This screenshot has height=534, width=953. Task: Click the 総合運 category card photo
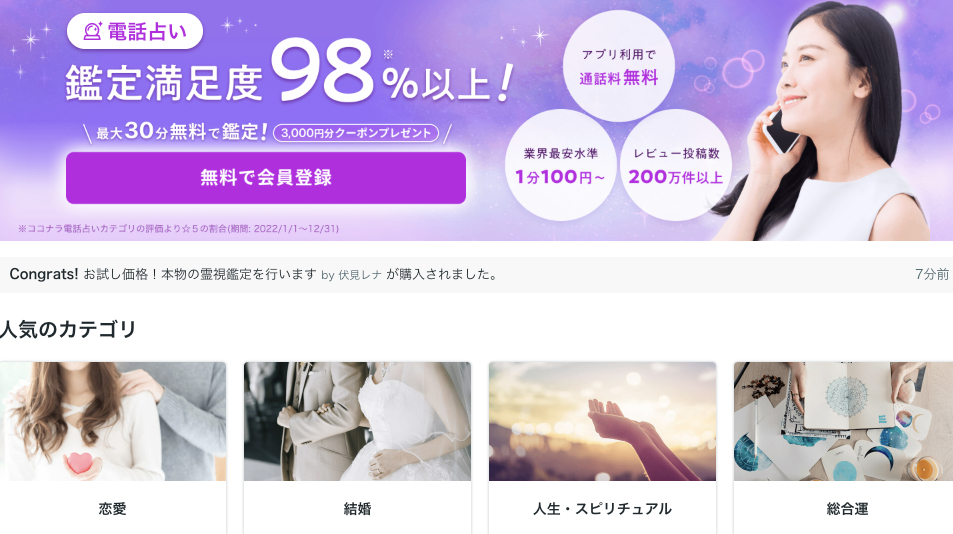coord(844,422)
